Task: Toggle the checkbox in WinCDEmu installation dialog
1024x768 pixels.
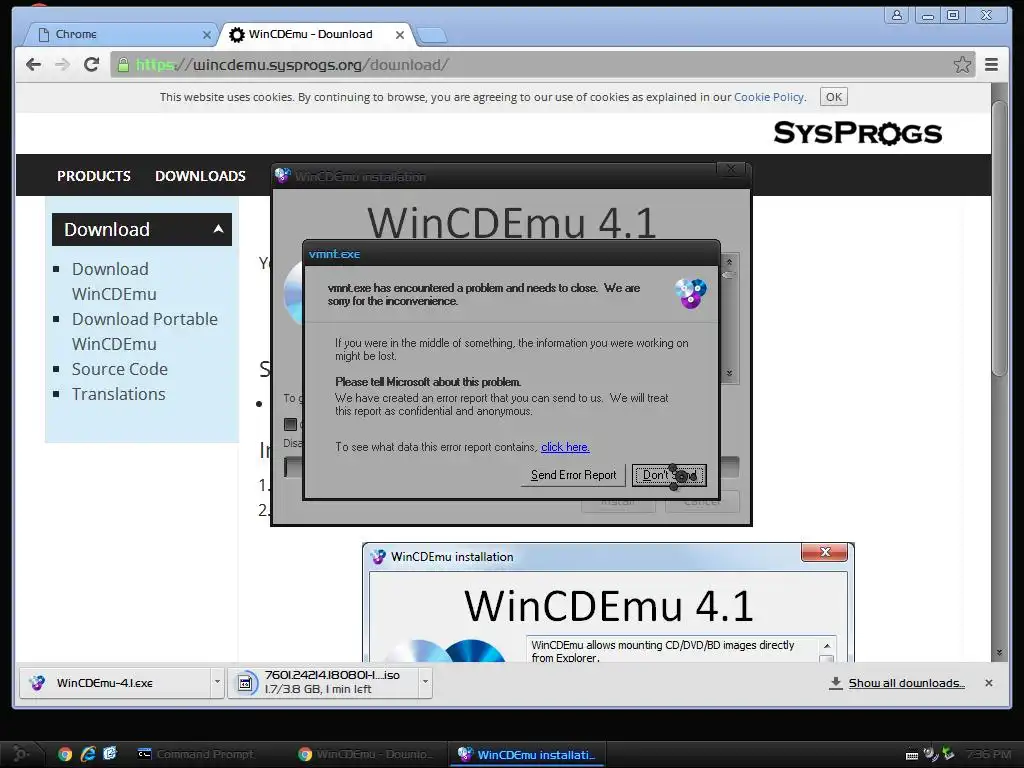Action: coord(291,424)
